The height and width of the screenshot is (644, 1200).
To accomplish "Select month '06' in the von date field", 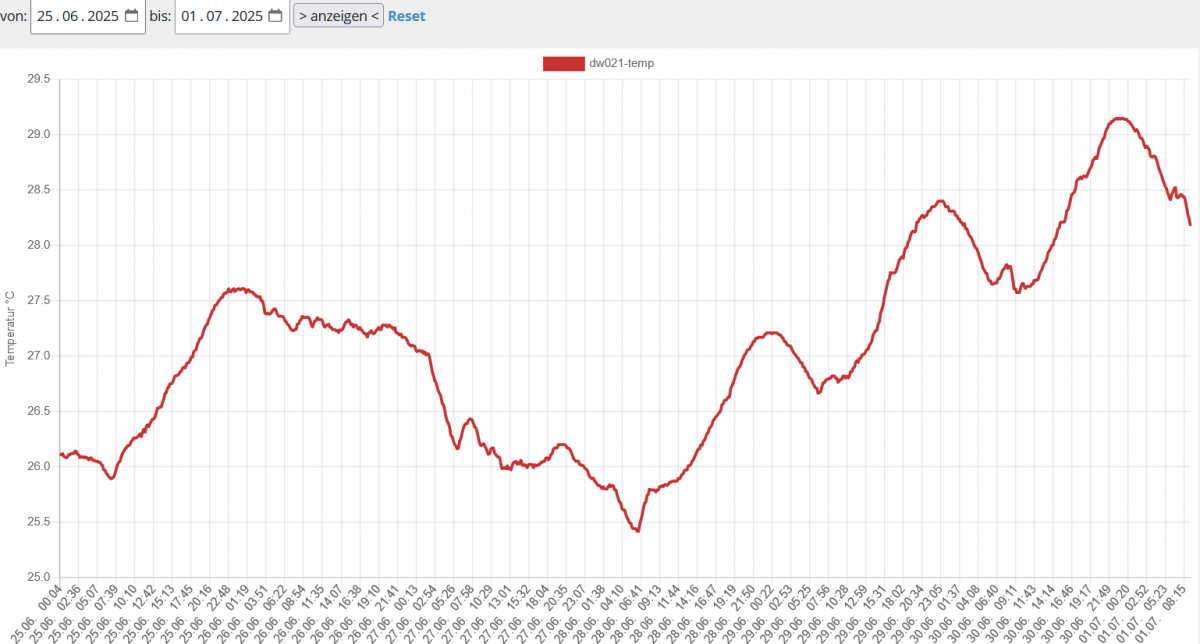I will coord(71,16).
